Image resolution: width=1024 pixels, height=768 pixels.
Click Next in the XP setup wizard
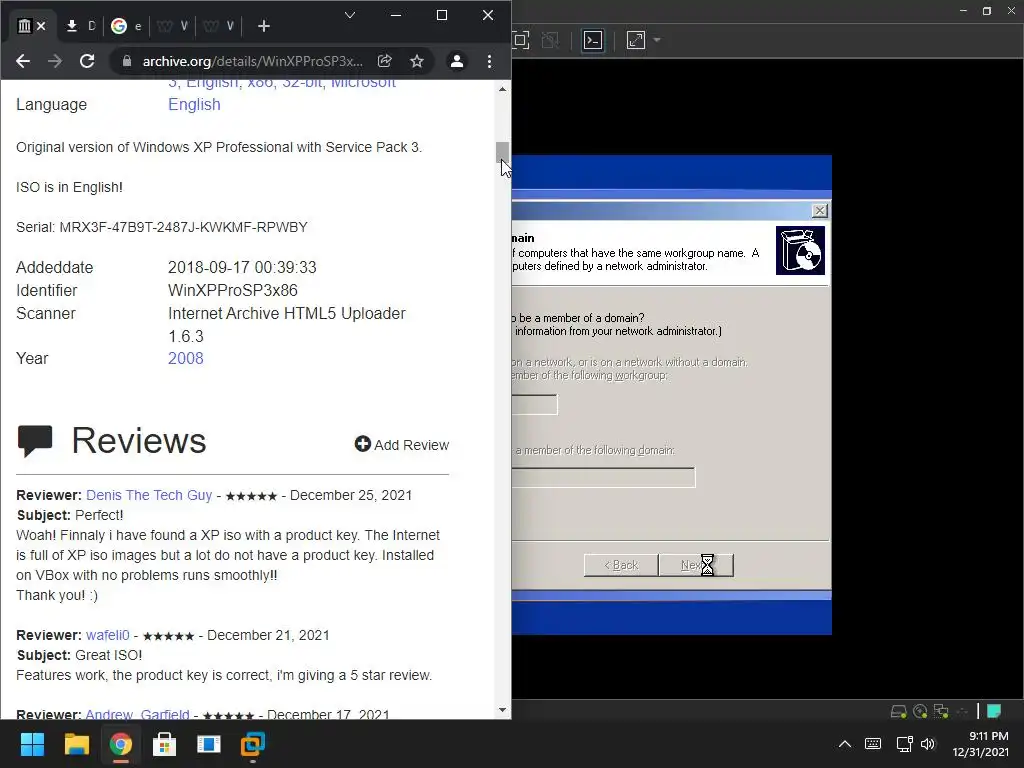pyautogui.click(x=696, y=565)
